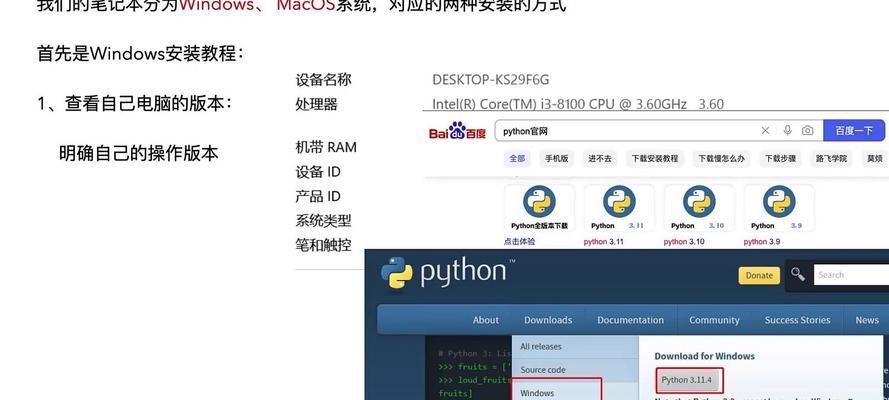Open the News menu item

[x=866, y=320]
